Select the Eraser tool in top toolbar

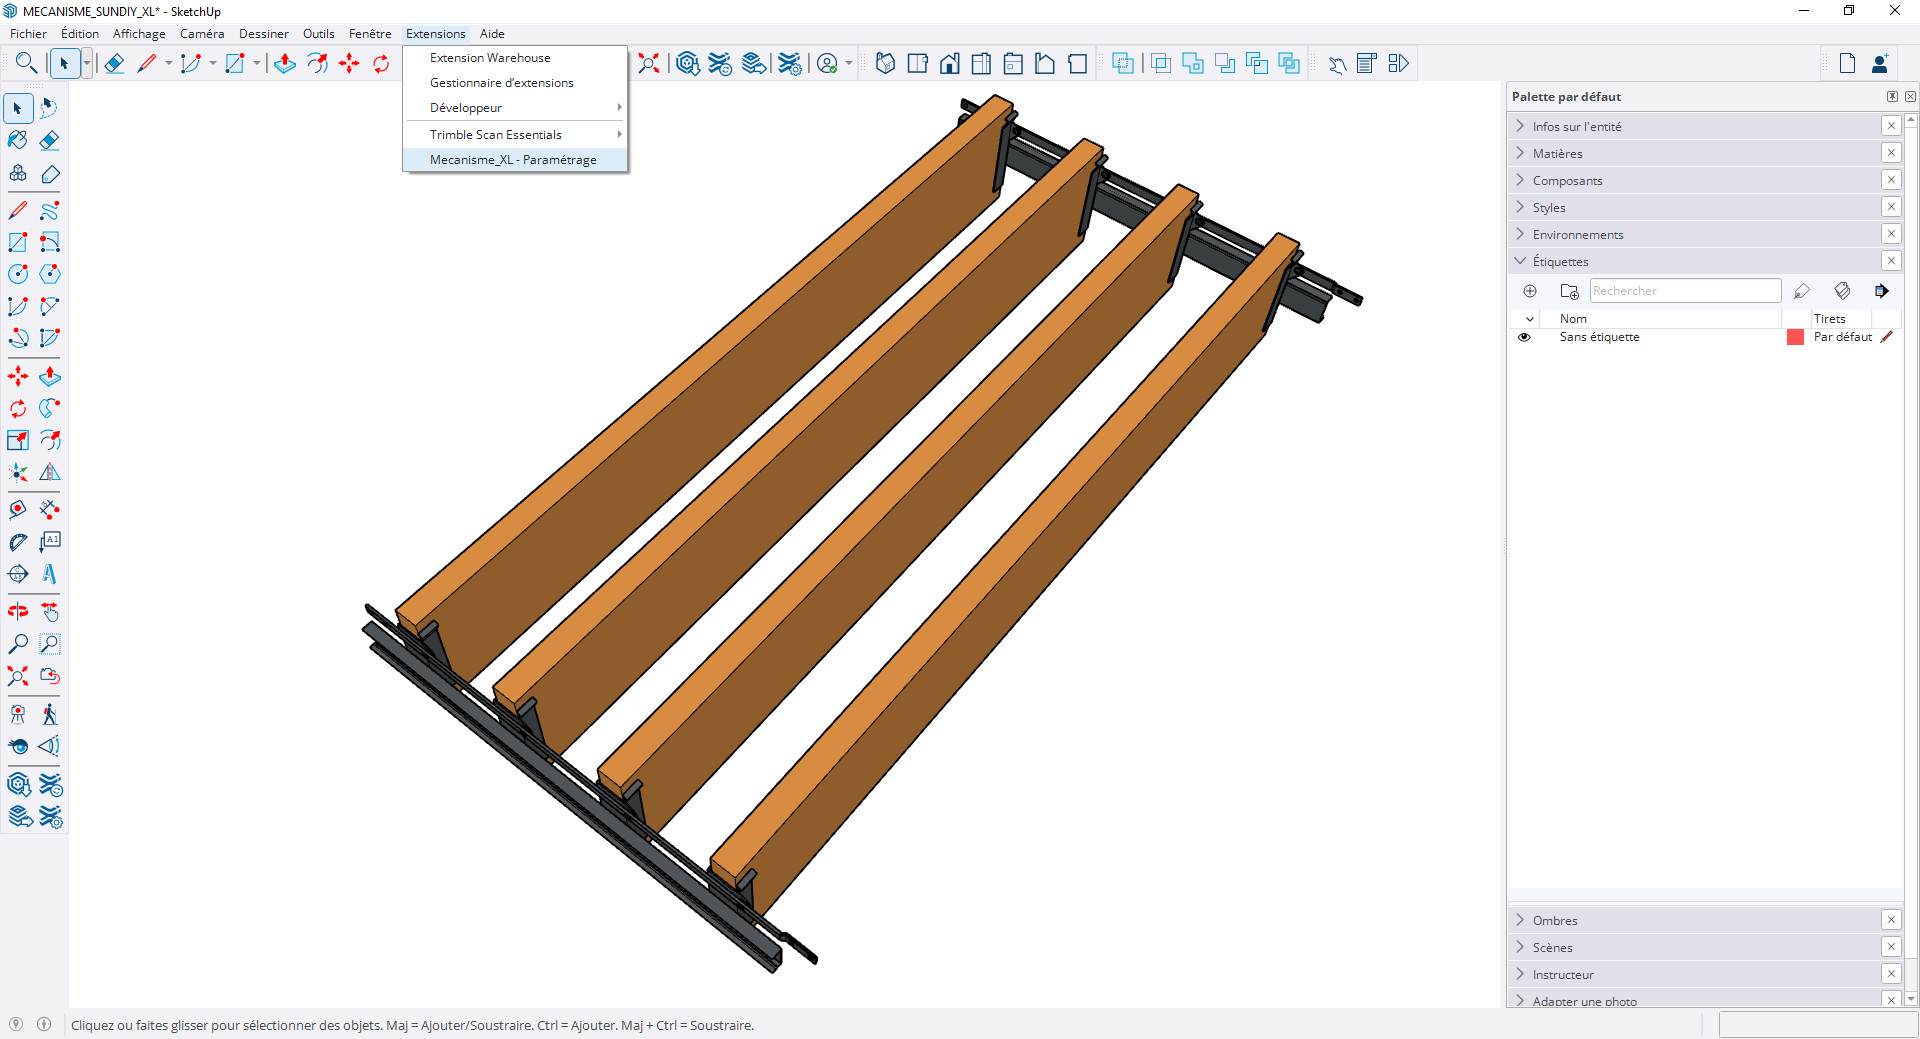(x=114, y=64)
